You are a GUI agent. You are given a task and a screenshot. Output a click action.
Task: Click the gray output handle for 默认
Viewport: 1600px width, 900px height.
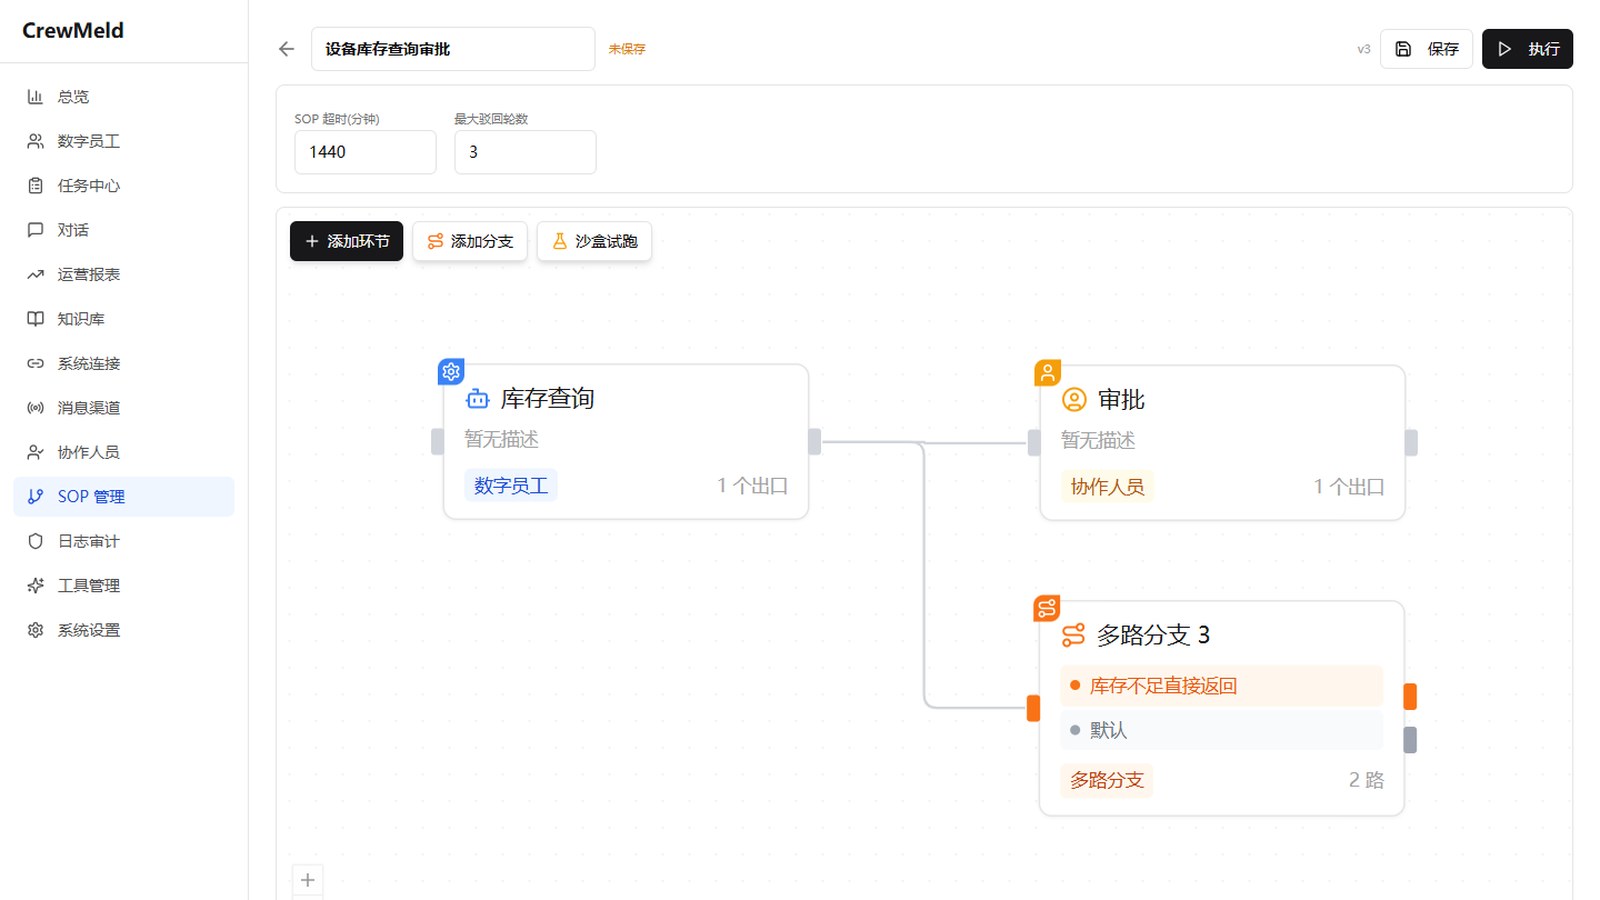1410,740
